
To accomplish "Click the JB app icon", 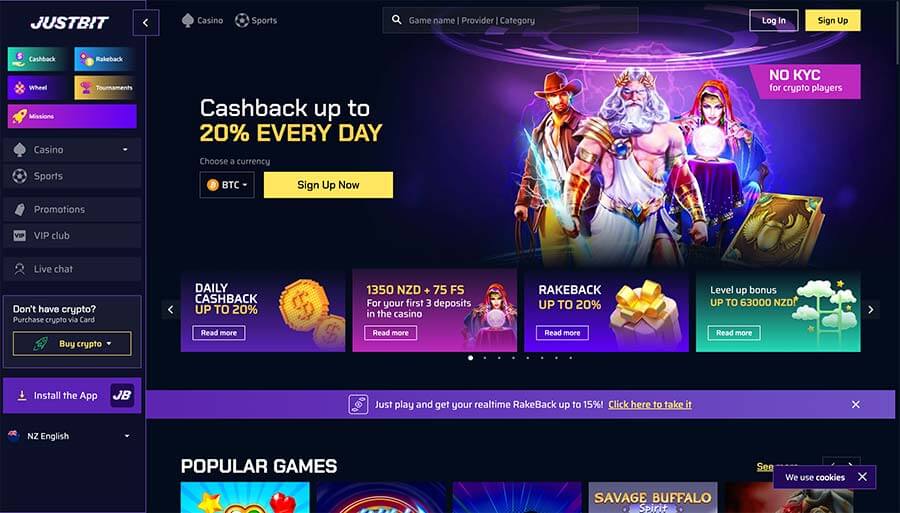I will coord(122,395).
